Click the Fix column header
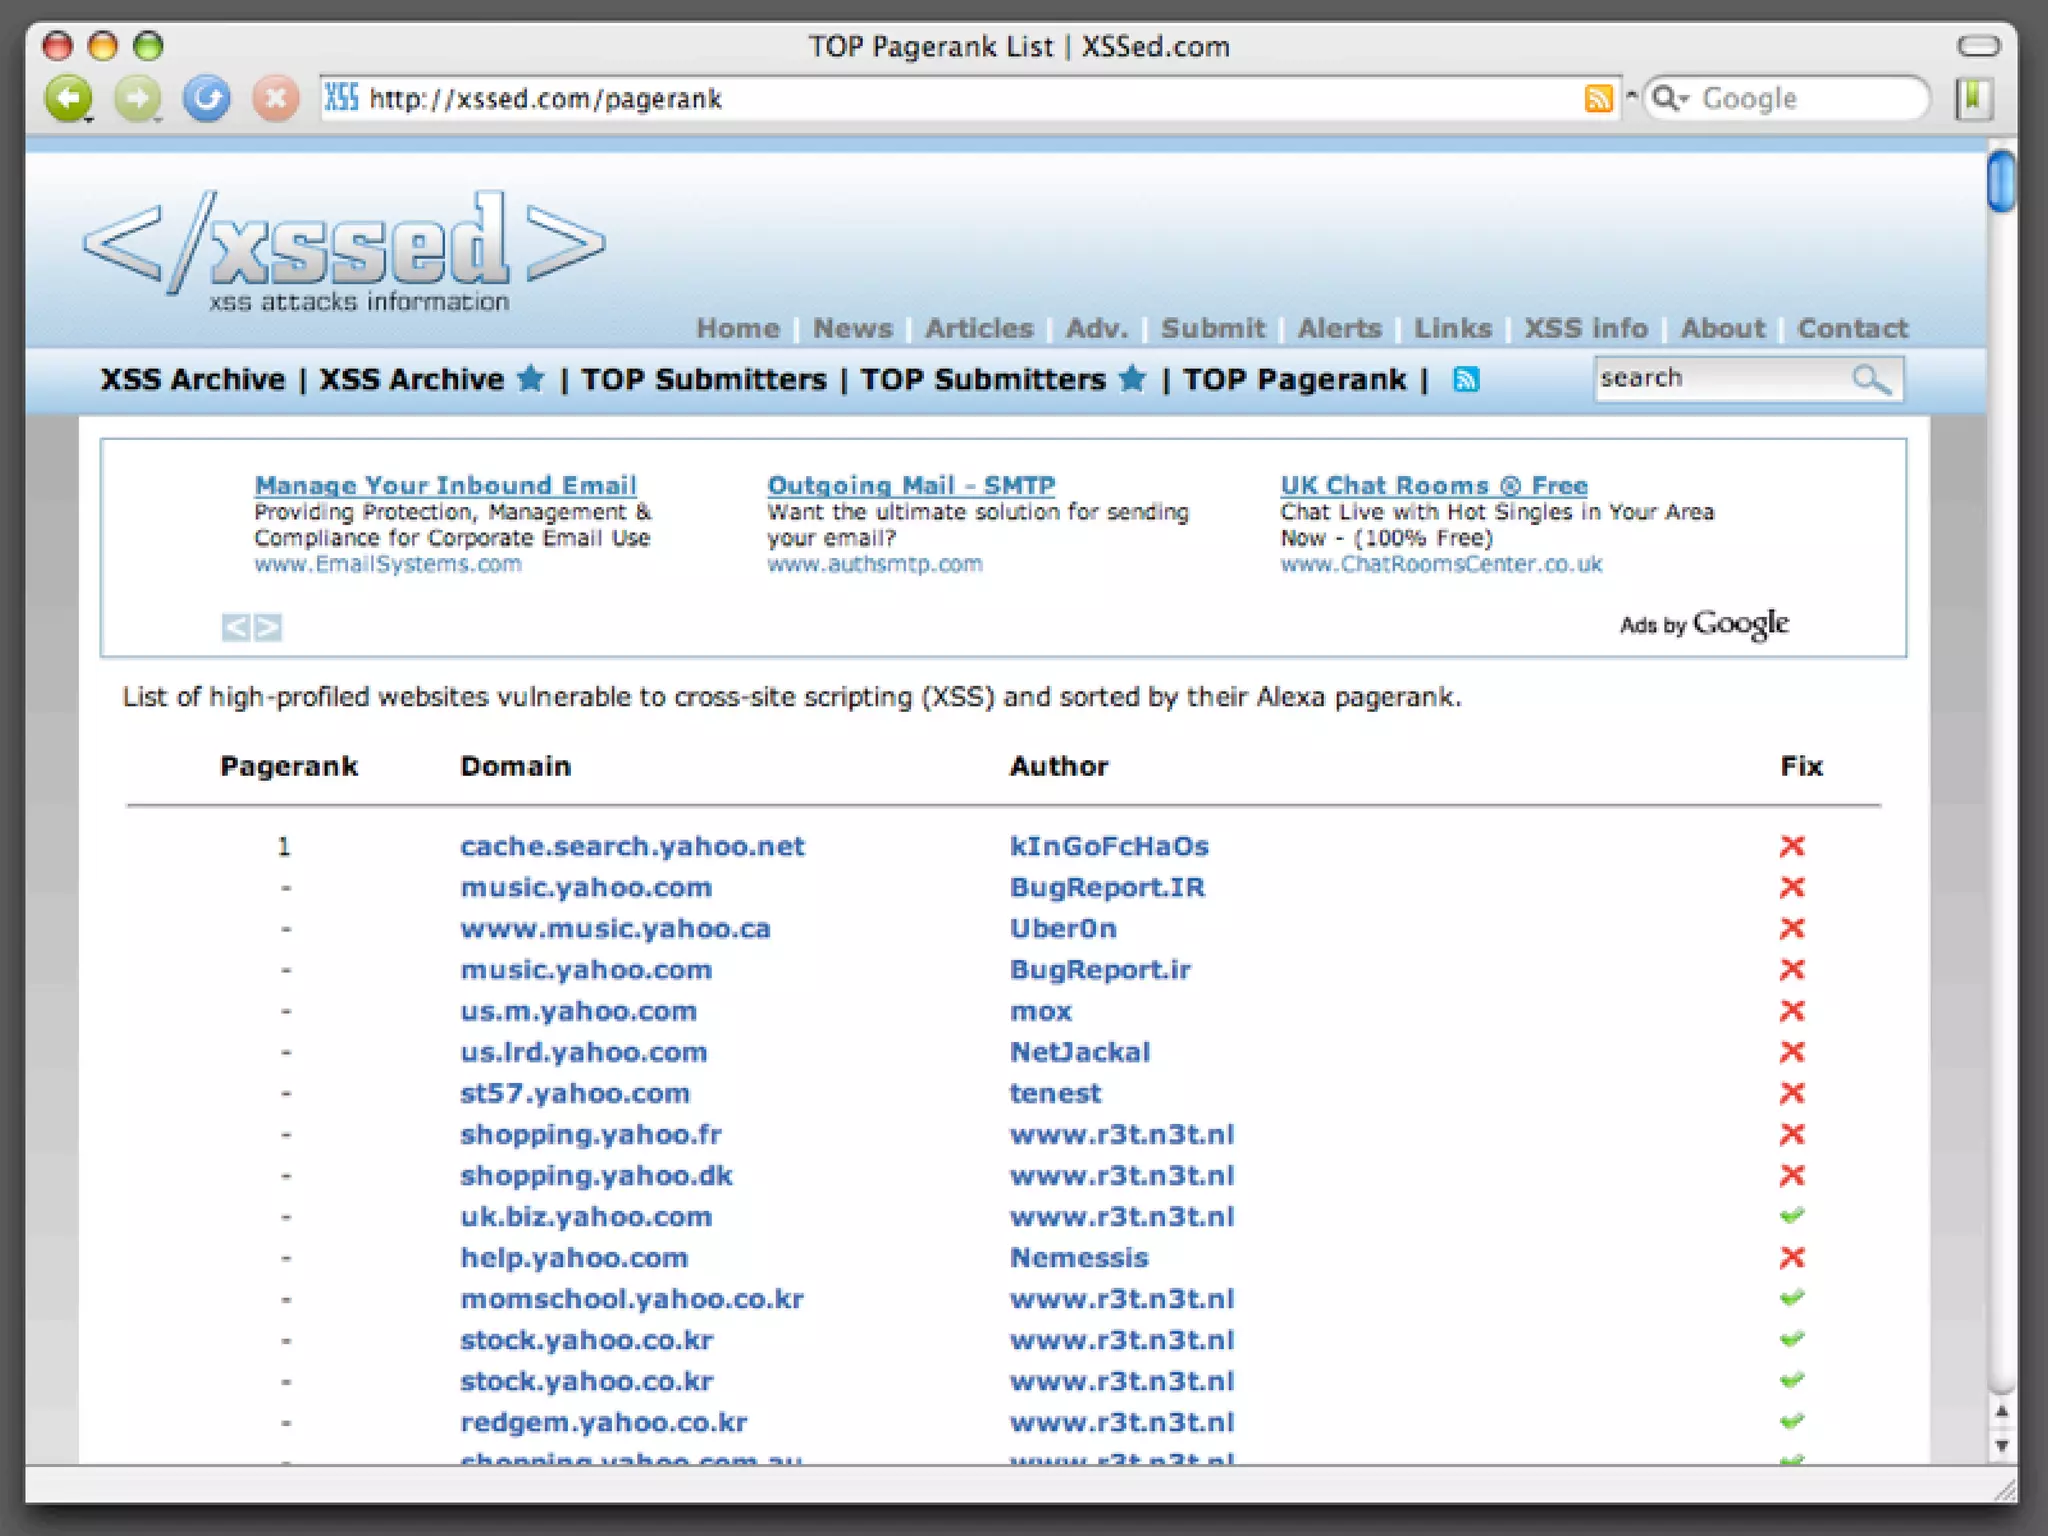 pyautogui.click(x=1801, y=766)
